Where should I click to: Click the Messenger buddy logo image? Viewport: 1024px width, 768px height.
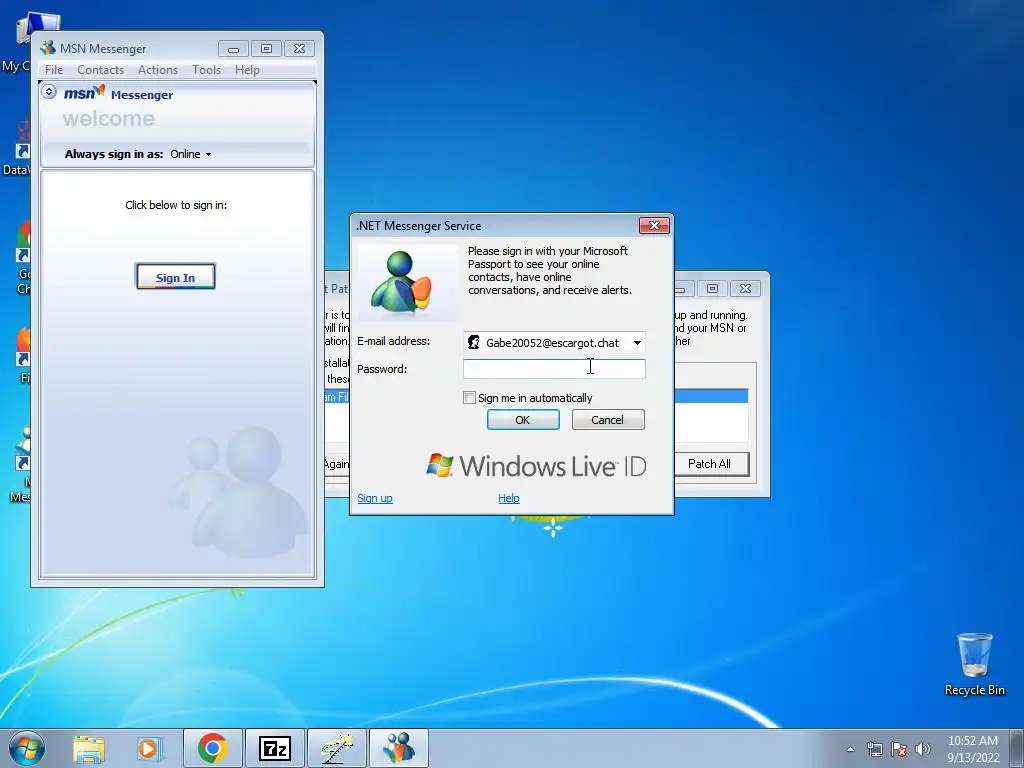click(407, 283)
